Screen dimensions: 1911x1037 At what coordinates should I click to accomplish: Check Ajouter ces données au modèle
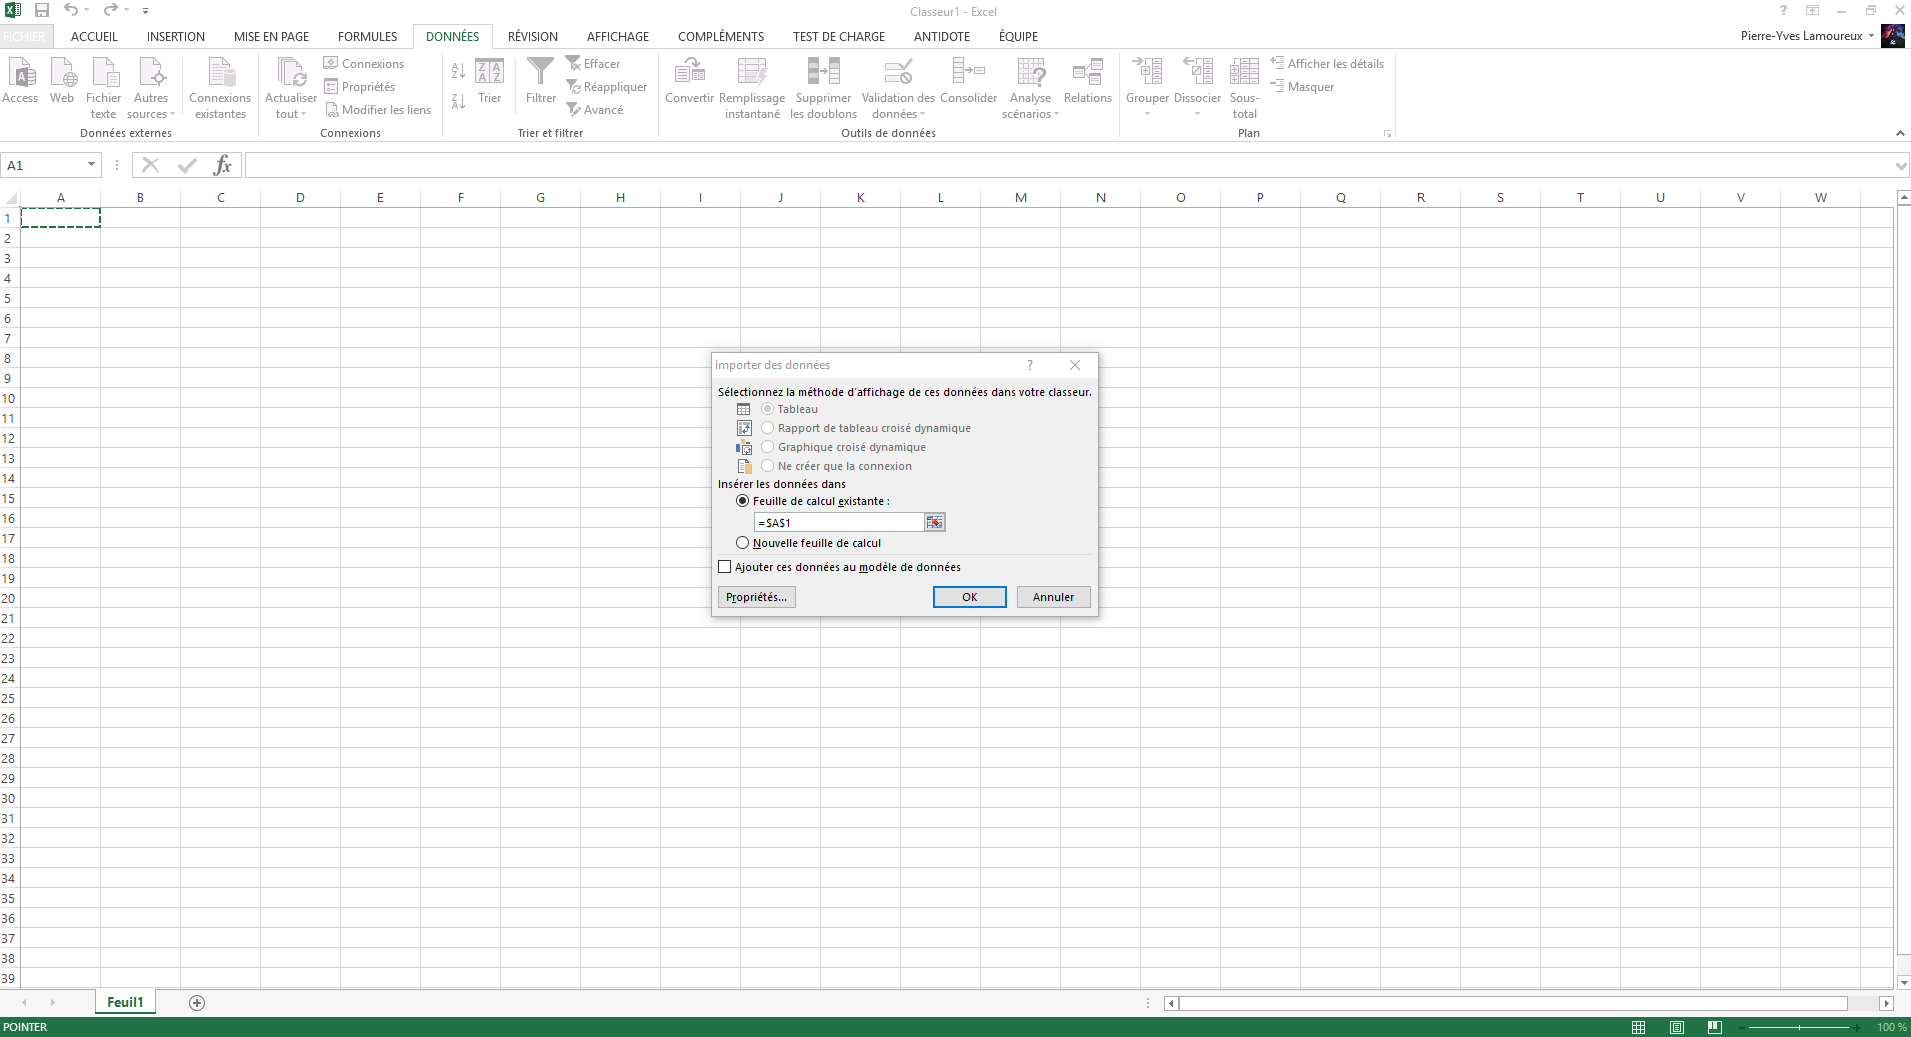(x=725, y=567)
